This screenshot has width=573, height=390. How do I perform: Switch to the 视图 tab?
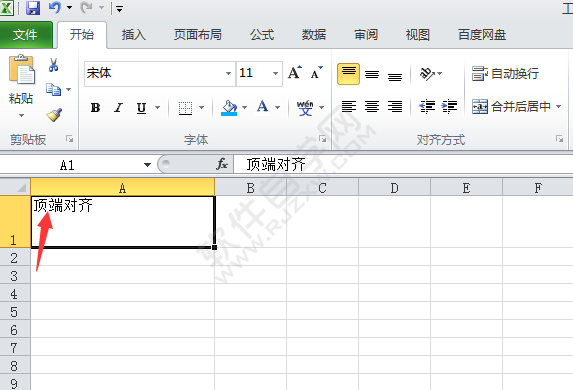click(418, 35)
